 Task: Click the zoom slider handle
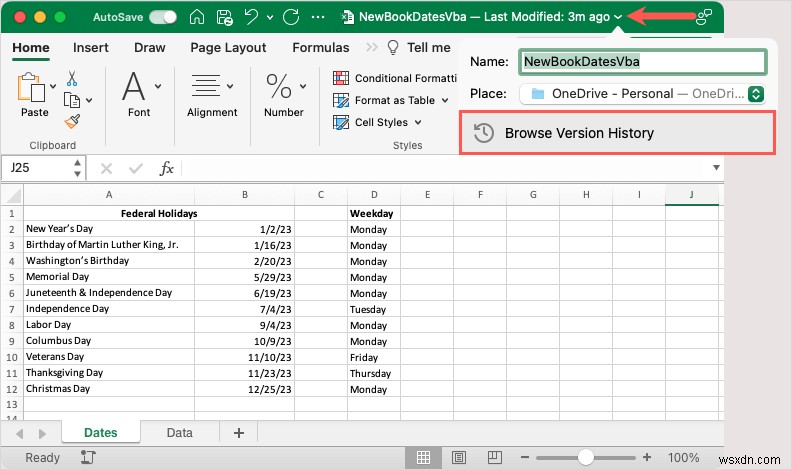585,457
